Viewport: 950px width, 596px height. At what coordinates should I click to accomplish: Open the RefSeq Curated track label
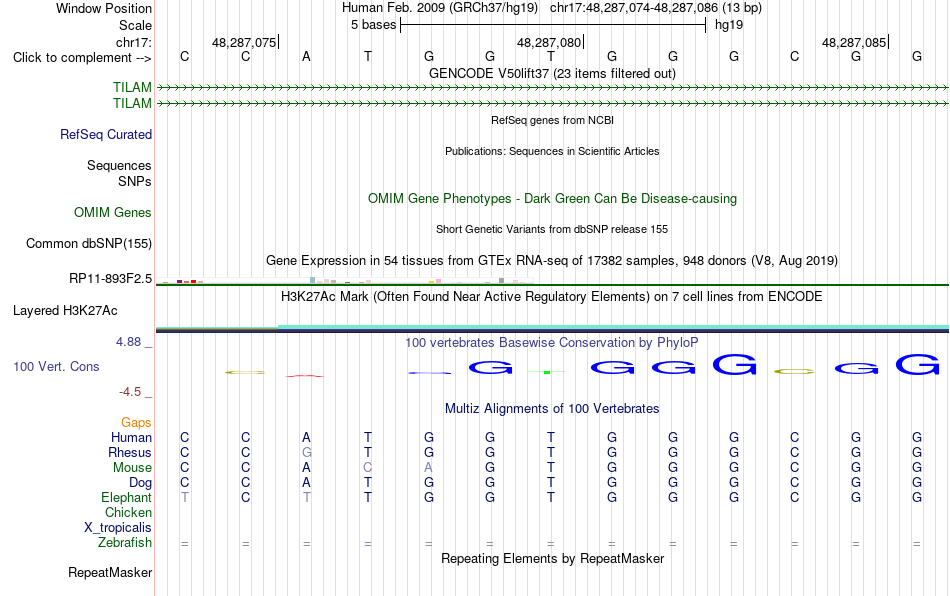[x=106, y=134]
